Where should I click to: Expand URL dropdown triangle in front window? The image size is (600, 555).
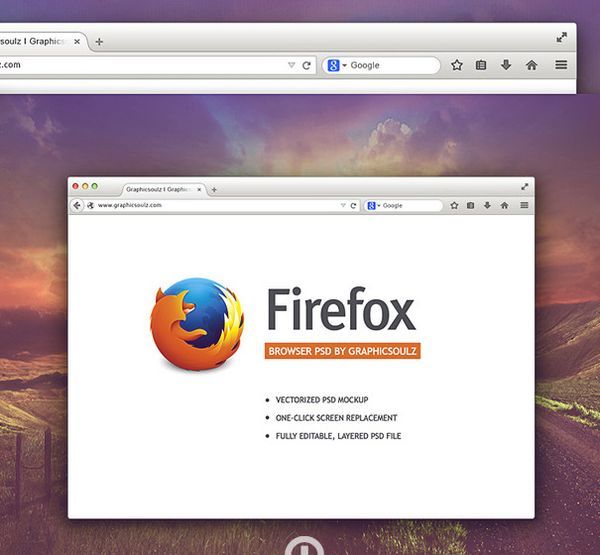343,206
